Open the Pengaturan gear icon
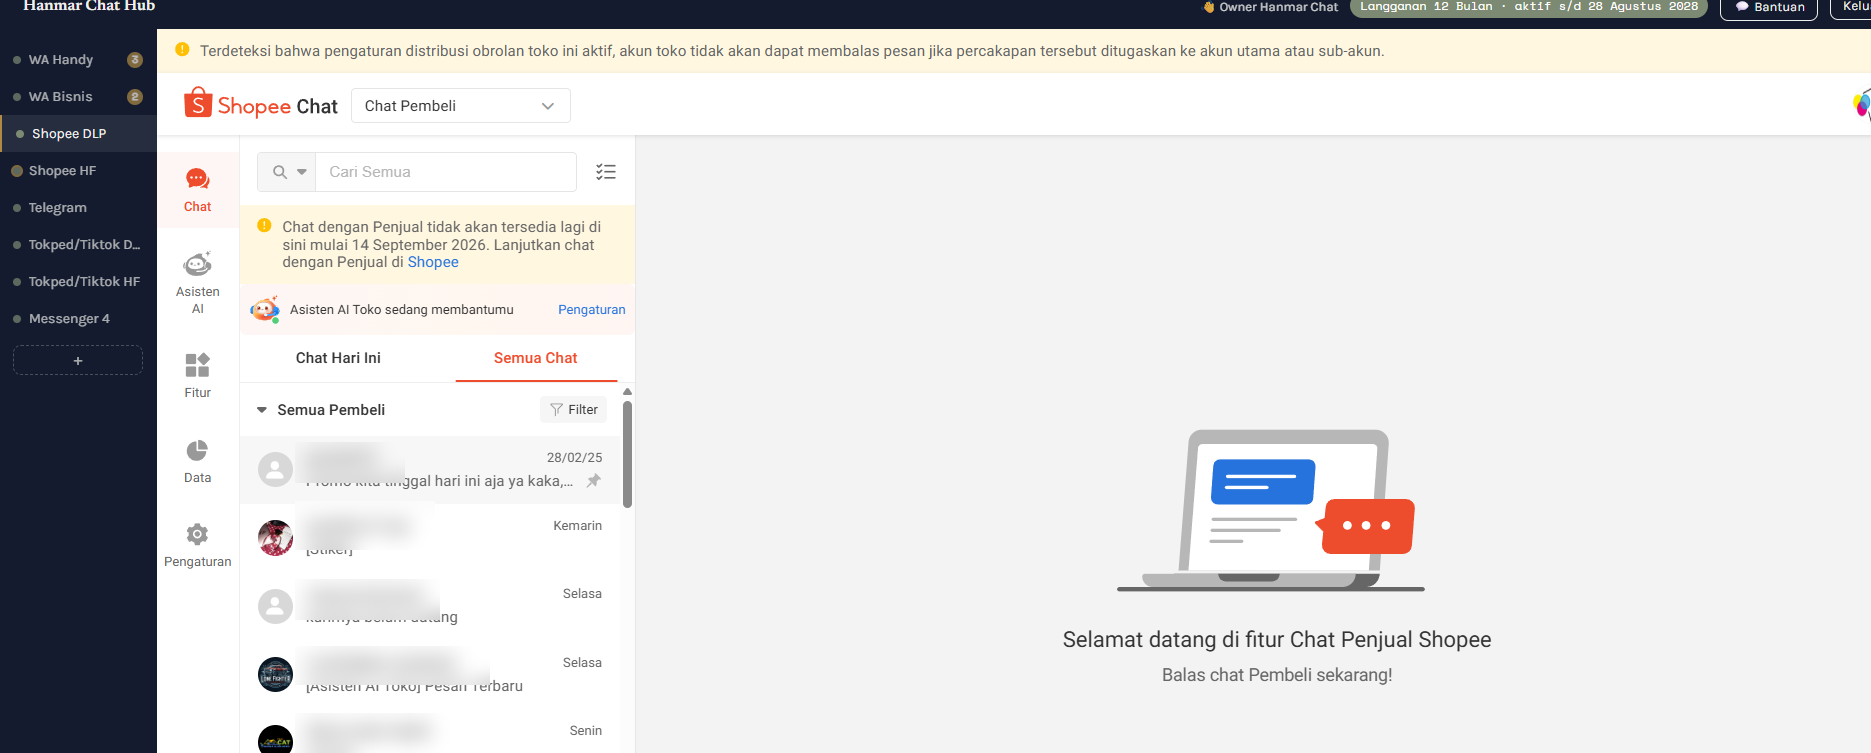Viewport: 1871px width, 753px height. [198, 534]
